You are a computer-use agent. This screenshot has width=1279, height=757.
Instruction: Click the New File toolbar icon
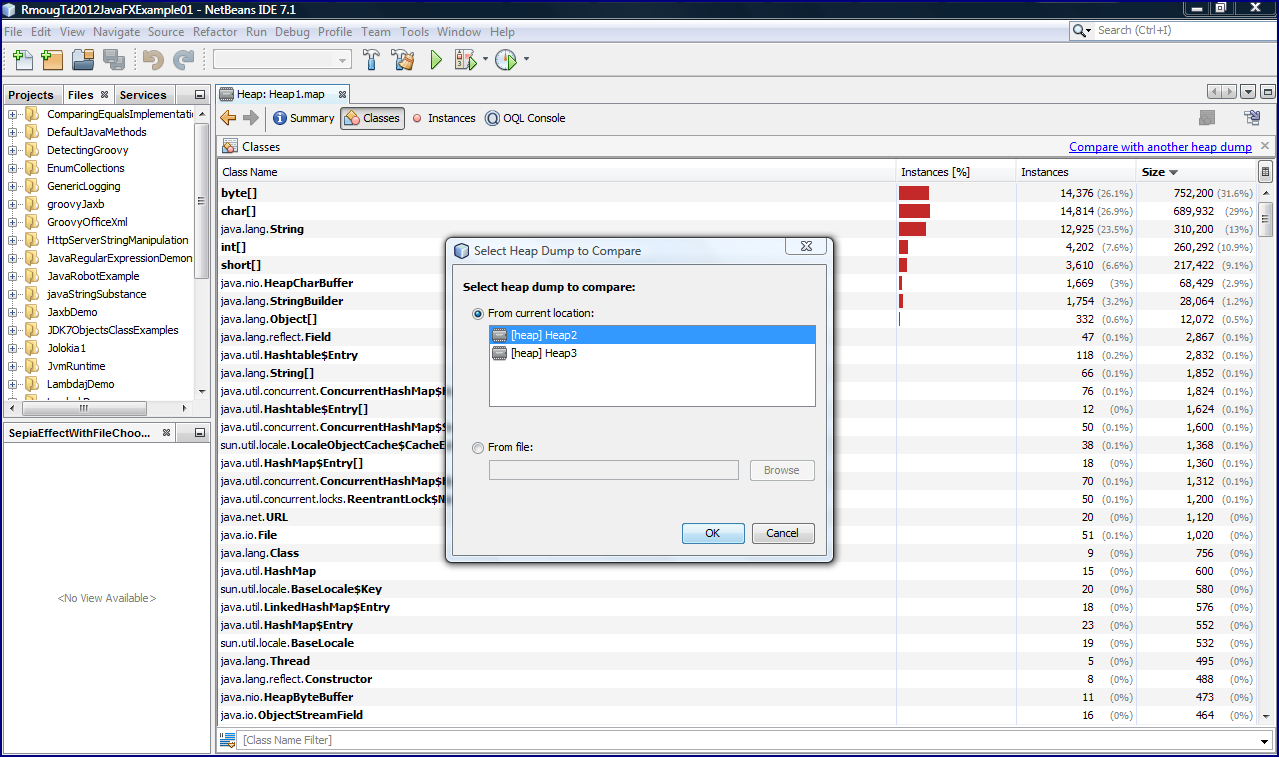point(23,59)
